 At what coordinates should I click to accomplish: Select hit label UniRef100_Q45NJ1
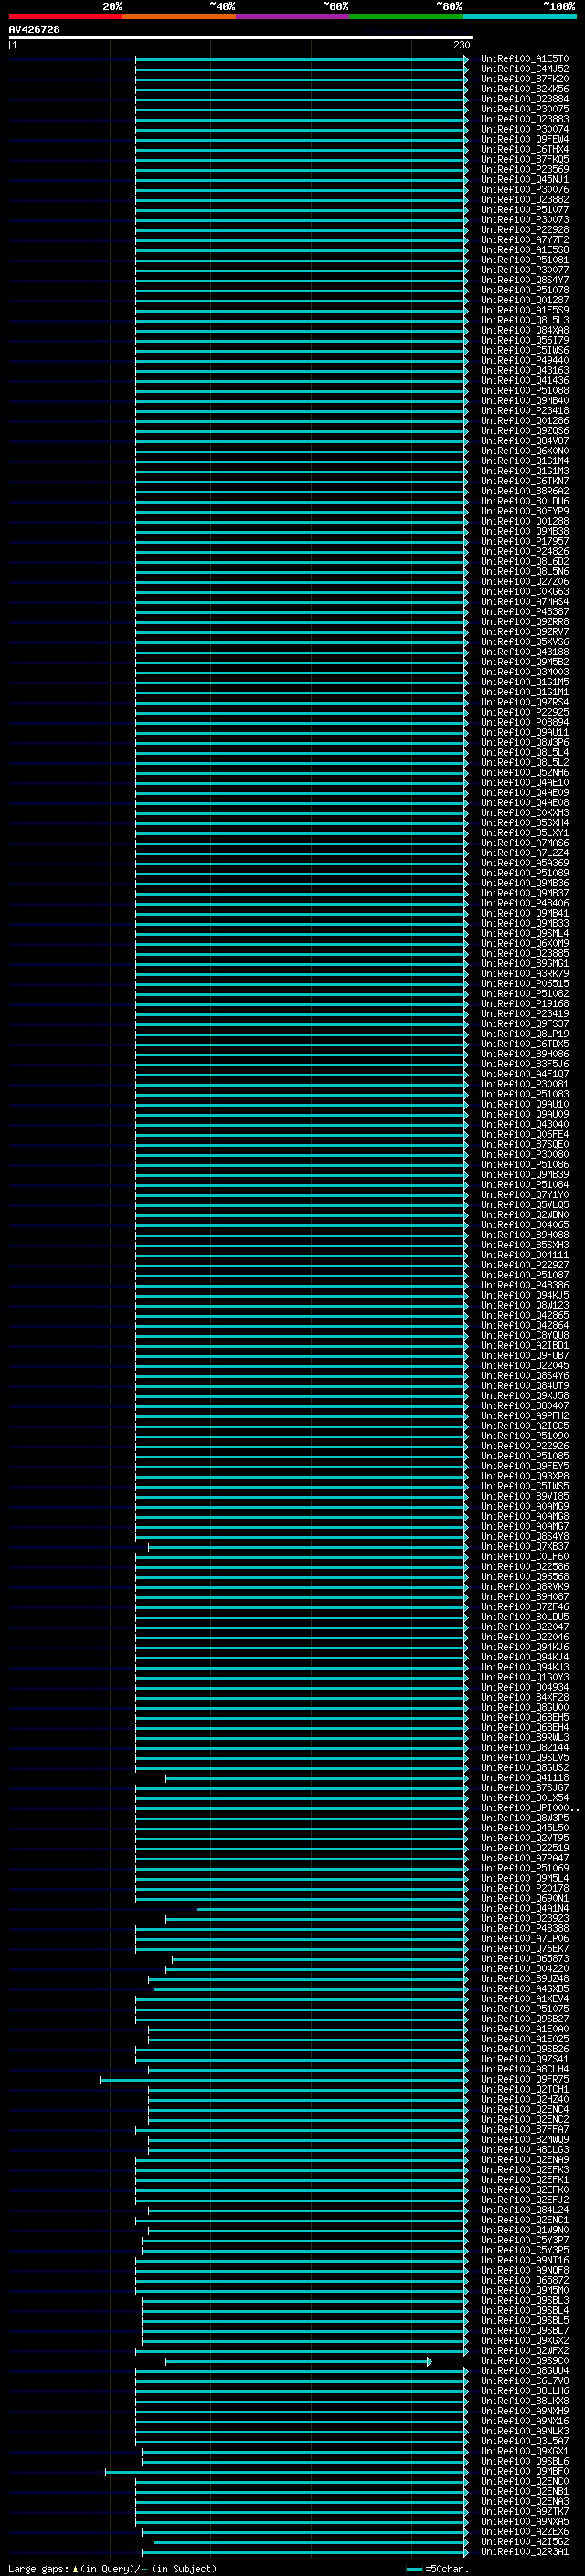click(524, 179)
